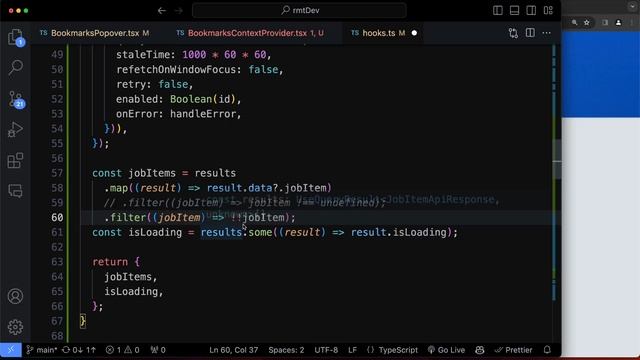
Task: Open editor More Actions ellipsis
Action: pyautogui.click(x=547, y=33)
